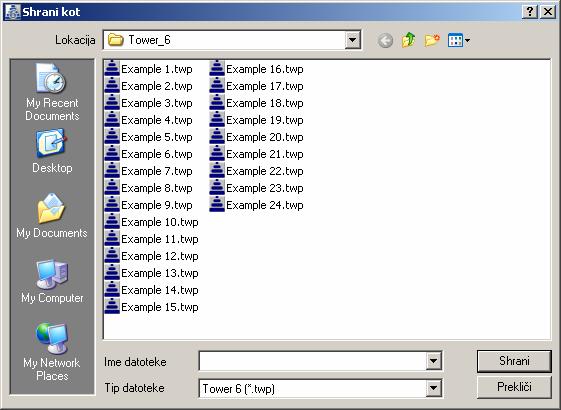Select file icon of Example 5.twp
561x410 pixels.
[112, 136]
